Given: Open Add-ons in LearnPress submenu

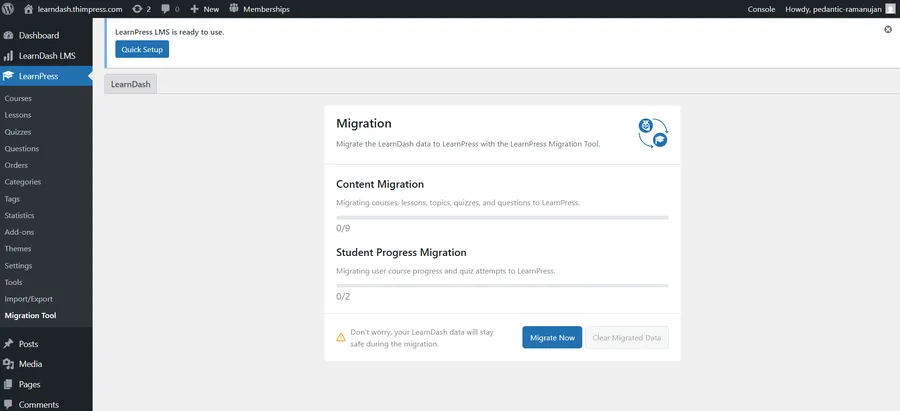Looking at the screenshot, I should pyautogui.click(x=20, y=232).
